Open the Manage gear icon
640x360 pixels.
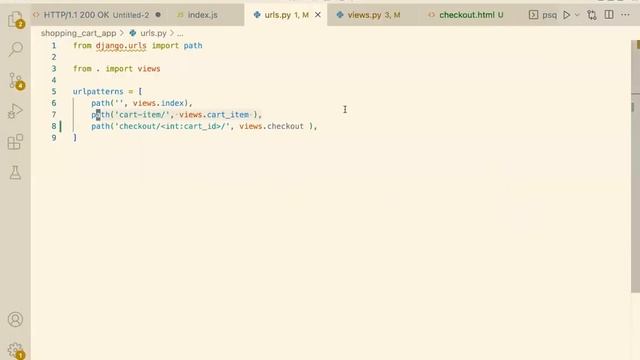[x=16, y=350]
